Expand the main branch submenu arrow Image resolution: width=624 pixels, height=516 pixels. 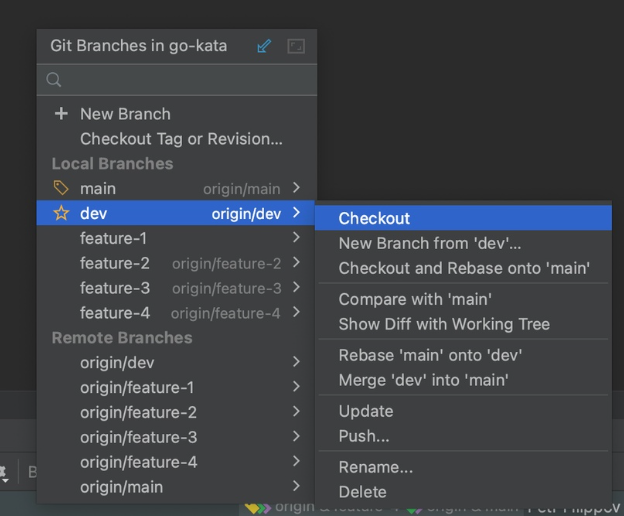pos(297,188)
